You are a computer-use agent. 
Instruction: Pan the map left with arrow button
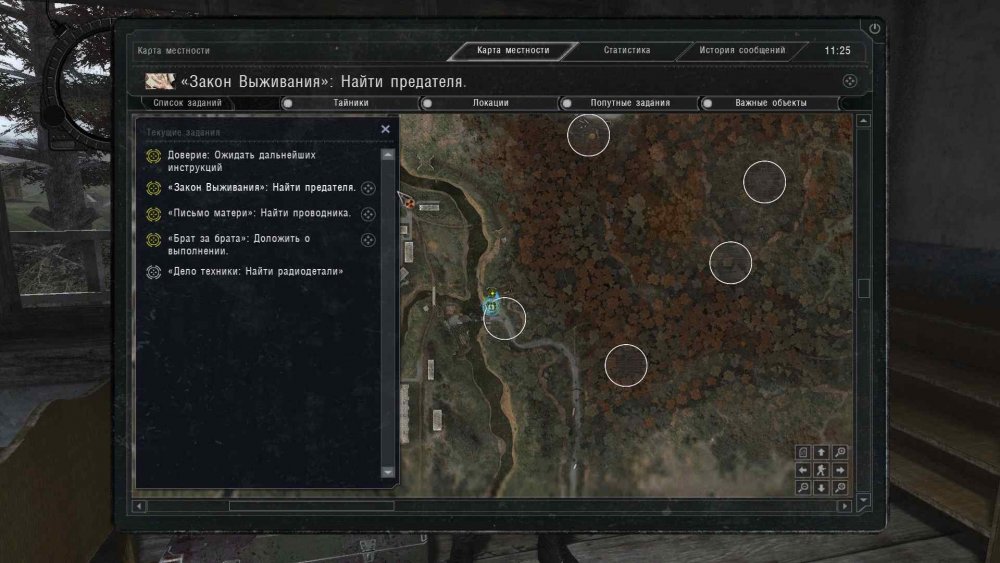pos(803,470)
